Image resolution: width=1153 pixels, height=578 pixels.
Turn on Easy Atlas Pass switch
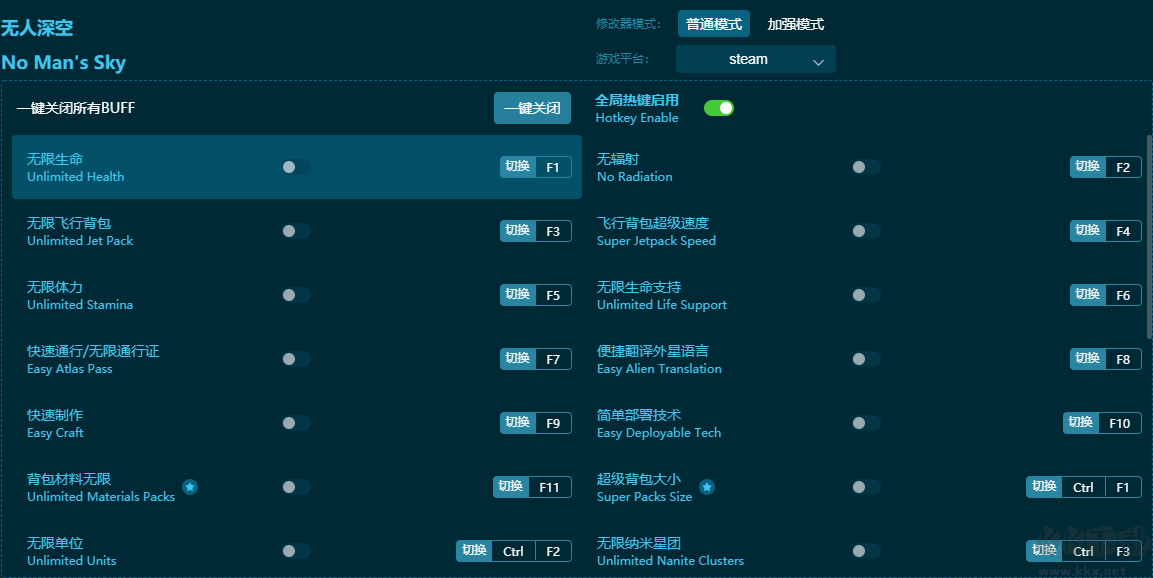(x=296, y=359)
